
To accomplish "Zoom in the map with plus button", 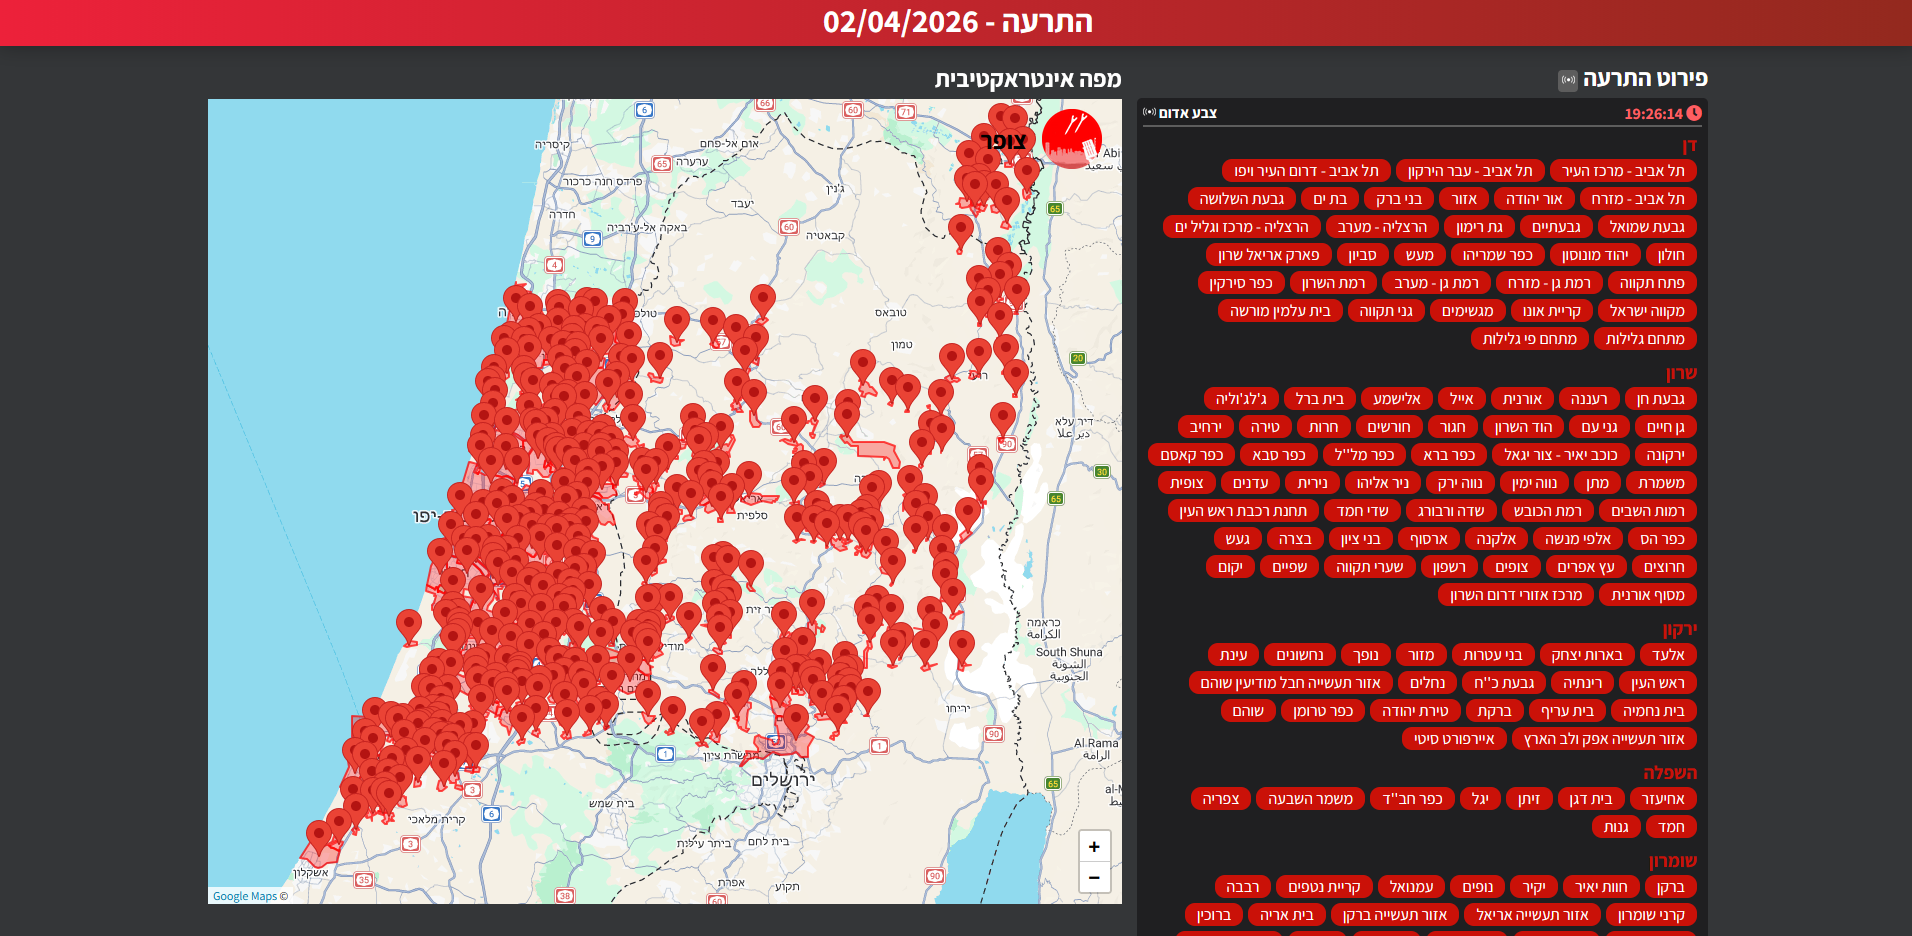I will 1094,847.
